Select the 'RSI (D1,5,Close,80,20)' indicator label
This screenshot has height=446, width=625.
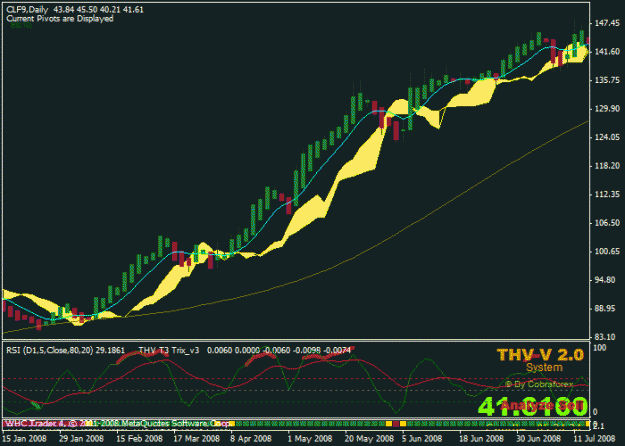(x=50, y=350)
